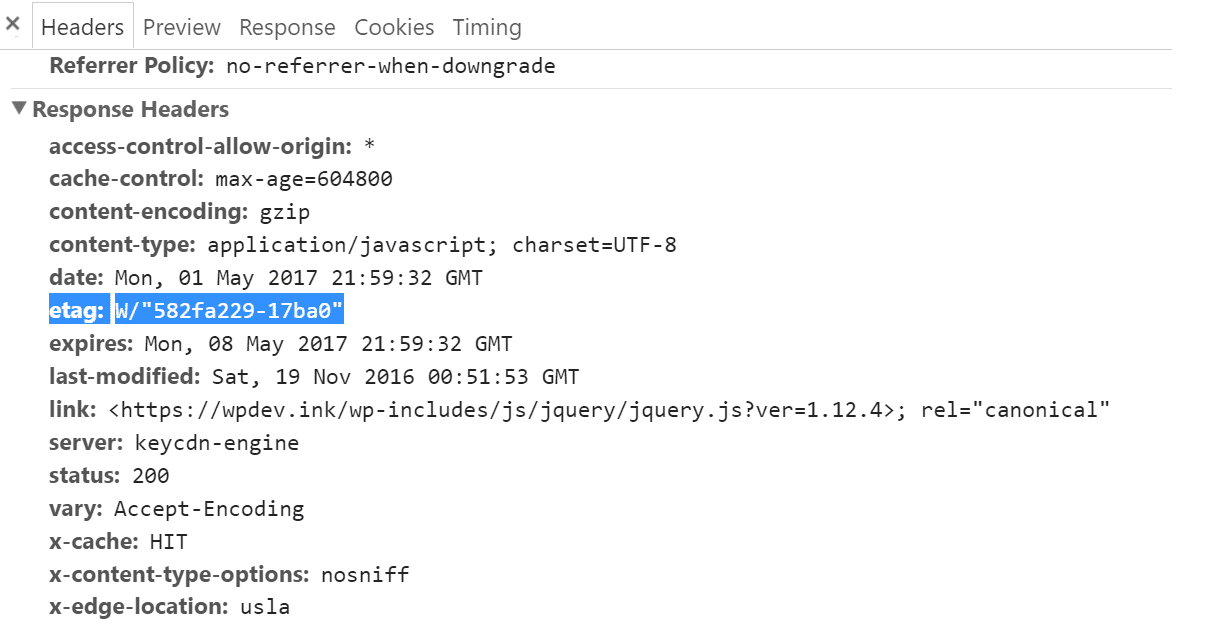The width and height of the screenshot is (1216, 634).
Task: Click the x-edge-location usla value
Action: click(265, 607)
